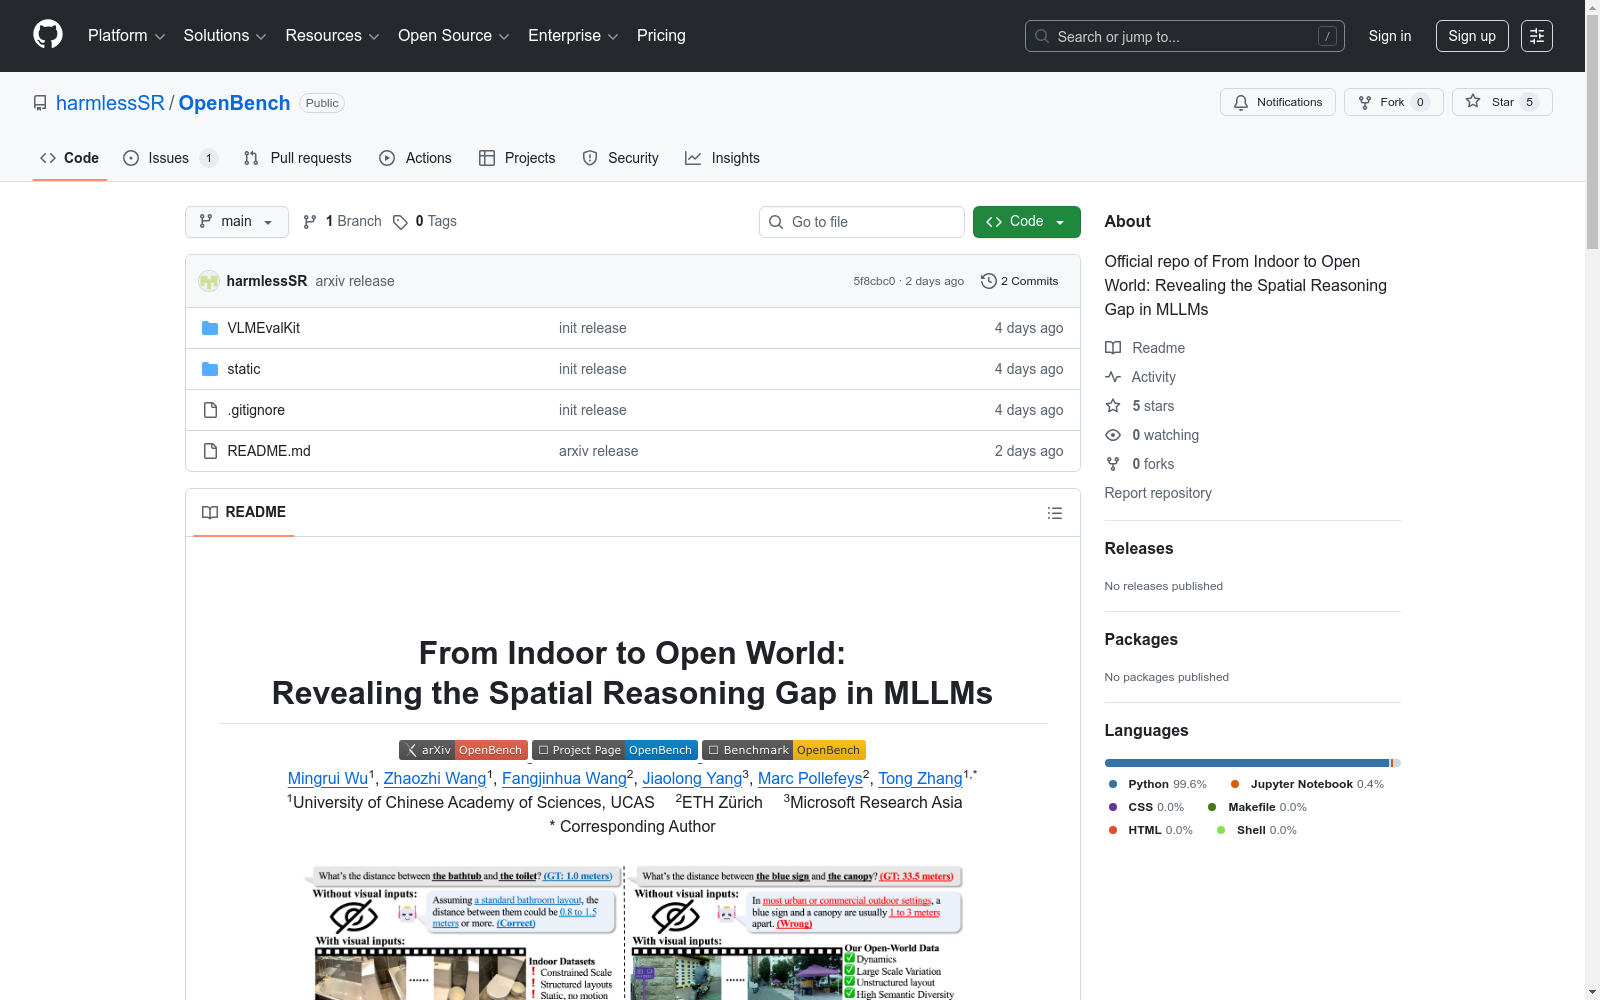Click the 5f8cbc0 commit hash
The image size is (1600, 1000).
(874, 281)
